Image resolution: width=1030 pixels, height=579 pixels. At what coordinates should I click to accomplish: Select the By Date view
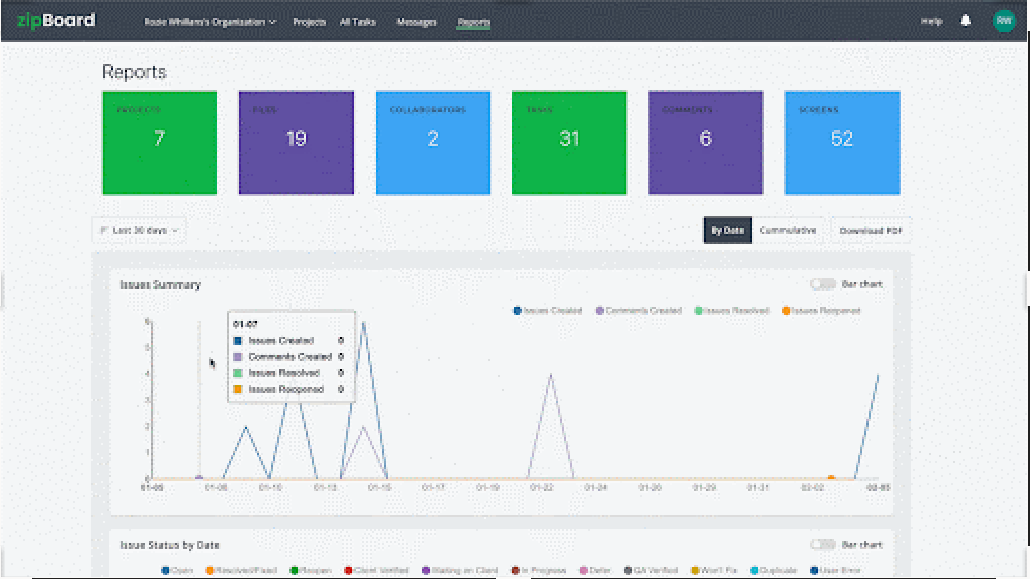(x=727, y=230)
